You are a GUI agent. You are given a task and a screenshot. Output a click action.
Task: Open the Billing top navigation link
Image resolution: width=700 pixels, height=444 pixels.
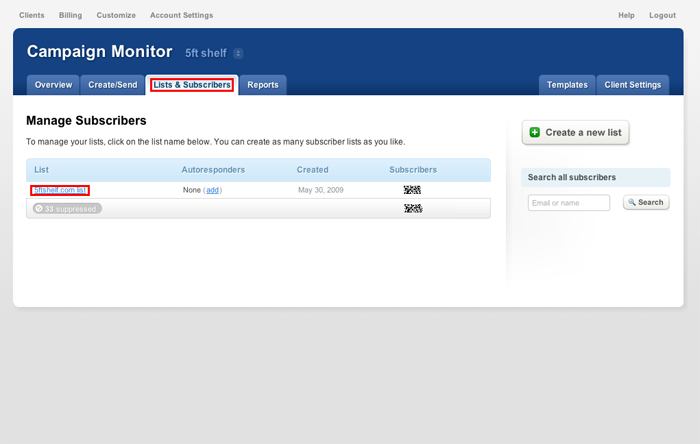71,15
